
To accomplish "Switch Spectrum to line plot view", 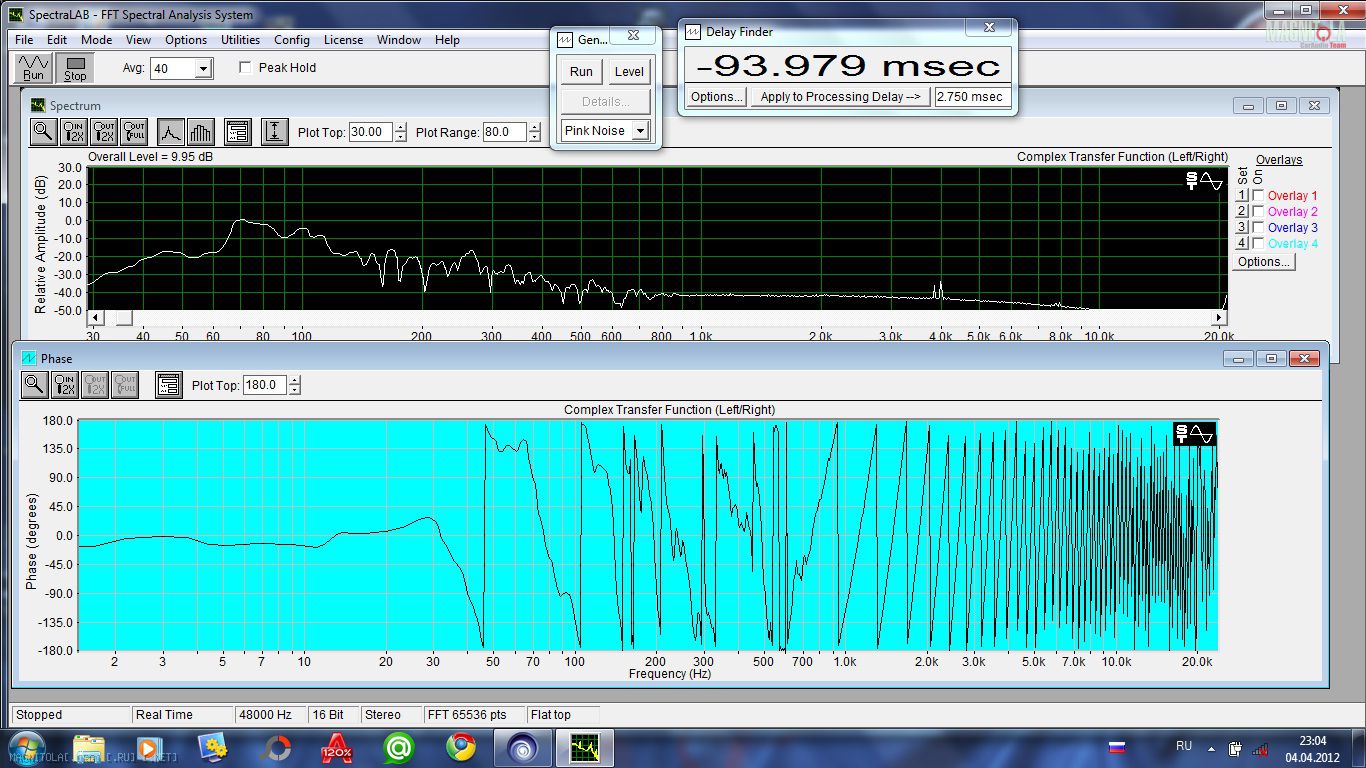I will 171,131.
